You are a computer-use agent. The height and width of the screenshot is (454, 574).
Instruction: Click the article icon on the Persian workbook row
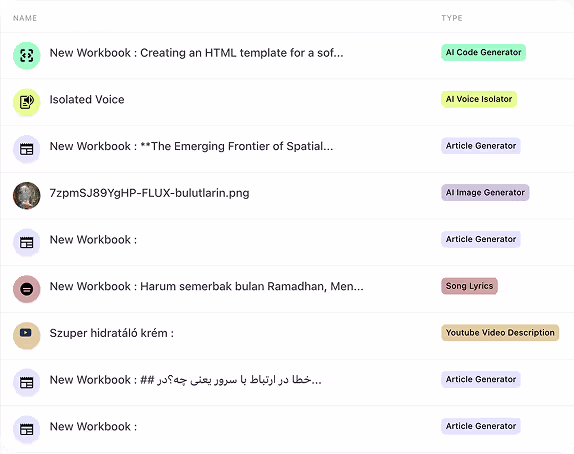coord(27,383)
